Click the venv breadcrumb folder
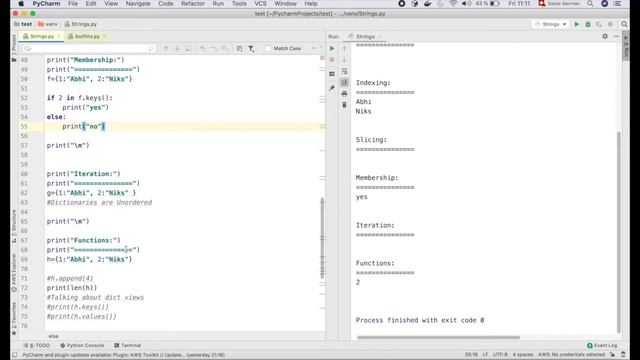This screenshot has width=640, height=360. click(x=48, y=24)
